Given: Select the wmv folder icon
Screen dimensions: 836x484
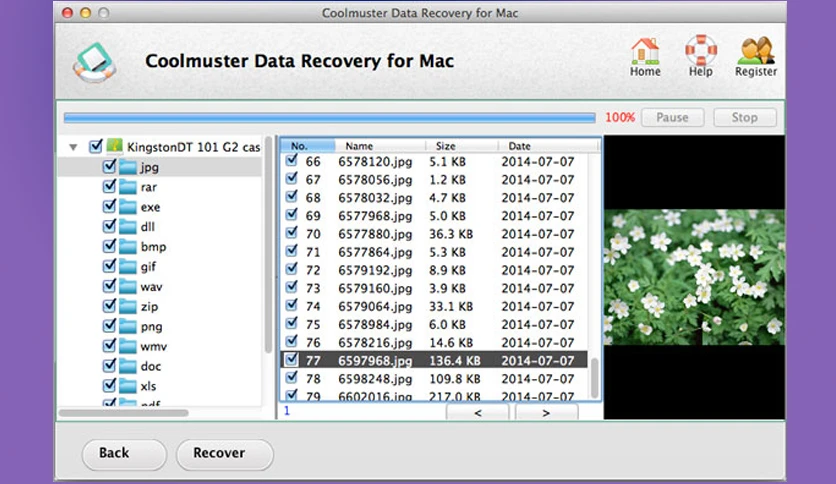Looking at the screenshot, I should 127,346.
